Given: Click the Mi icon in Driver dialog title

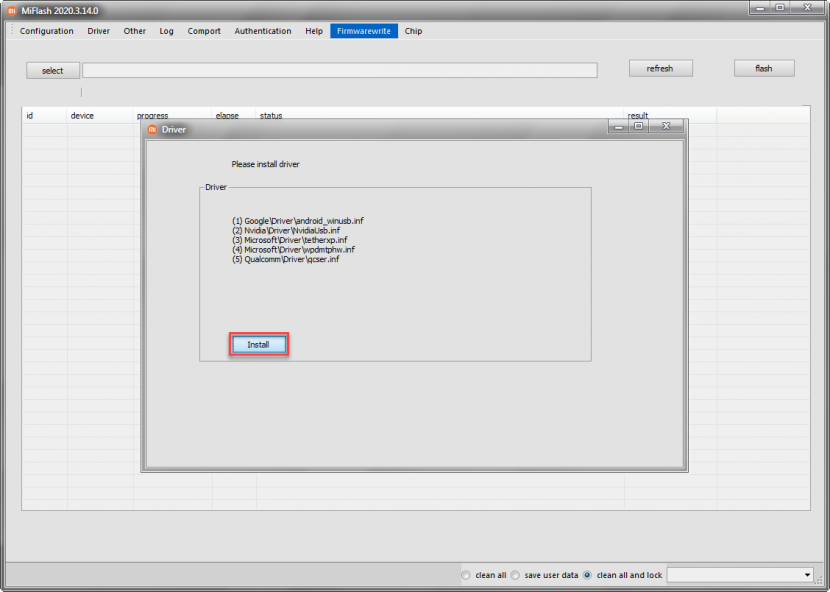Looking at the screenshot, I should pyautogui.click(x=152, y=130).
